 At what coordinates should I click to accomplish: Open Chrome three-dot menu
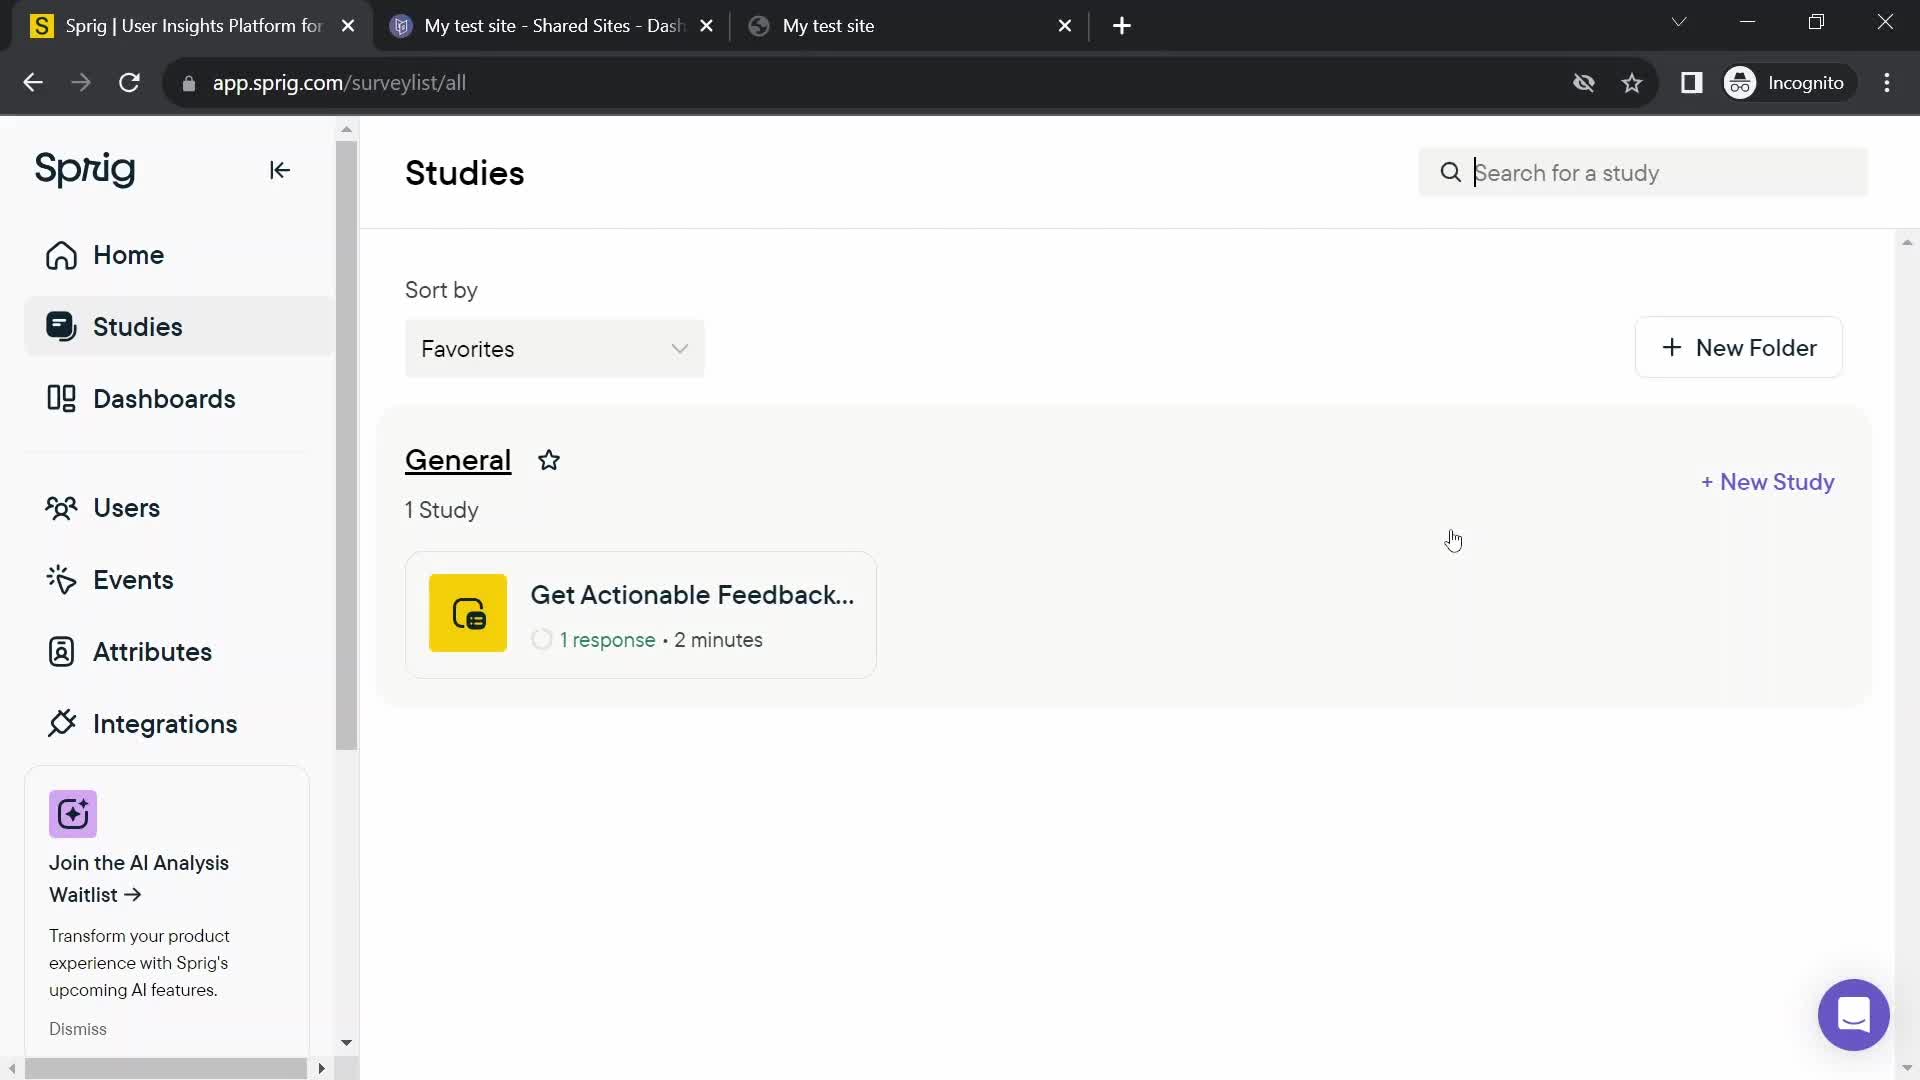[x=1887, y=83]
